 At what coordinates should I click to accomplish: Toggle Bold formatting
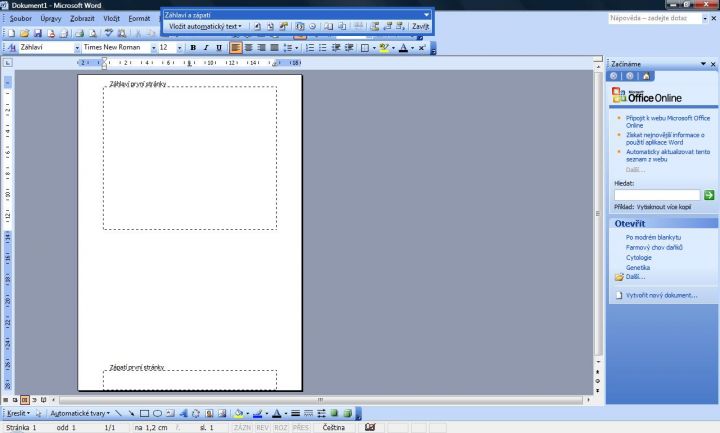tap(193, 48)
